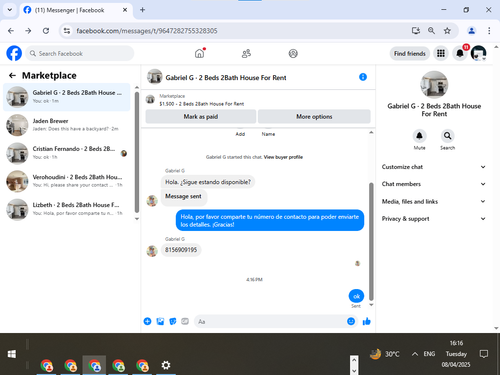This screenshot has width=500, height=375.
Task: Choose a GIF in the composer
Action: pos(185,321)
